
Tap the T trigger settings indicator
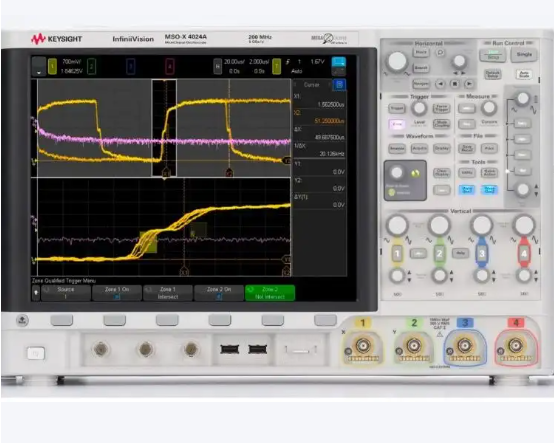(x=277, y=66)
